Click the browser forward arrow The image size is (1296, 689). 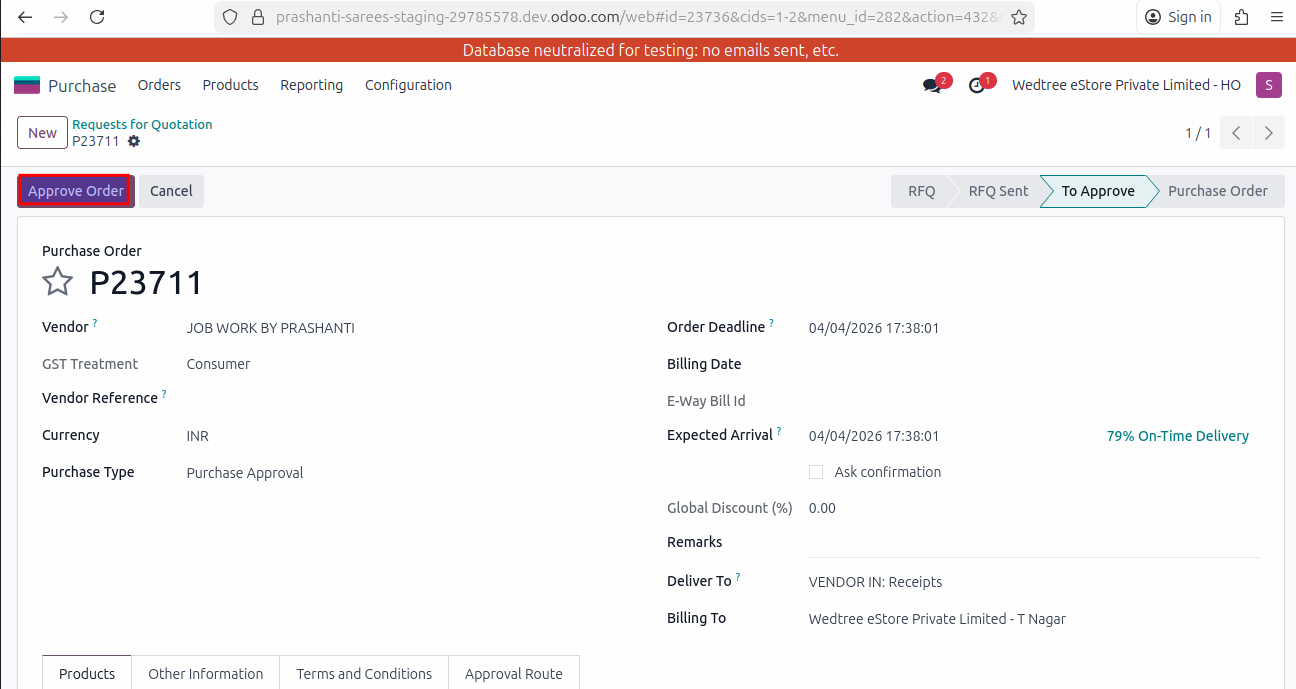coord(61,17)
